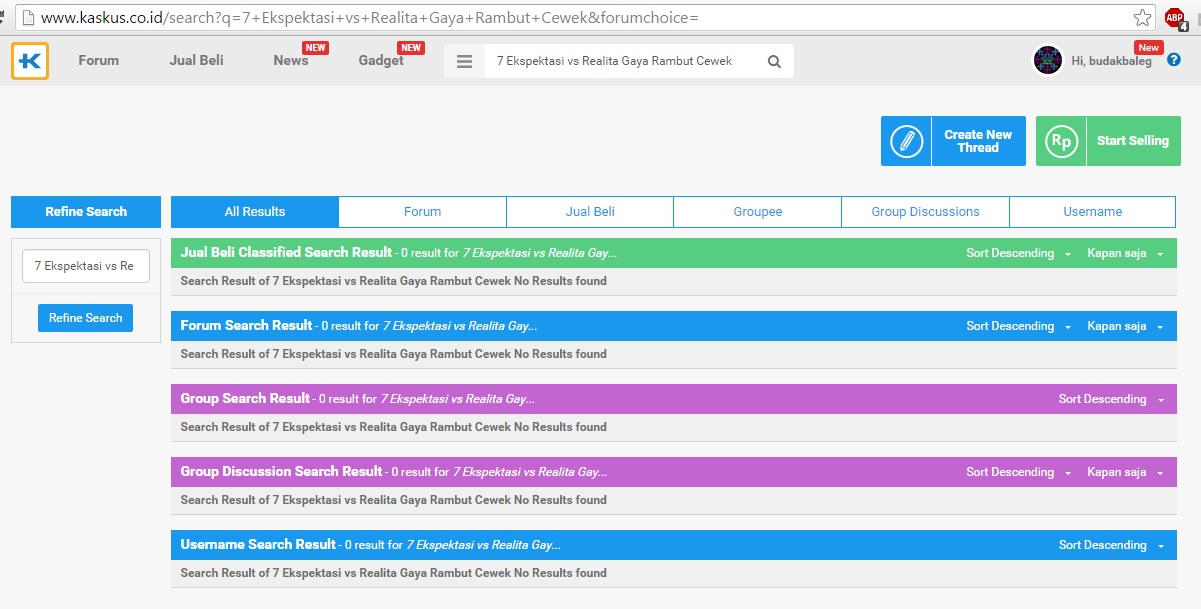Click the Hi, budakbaleg user link

pyautogui.click(x=1111, y=61)
